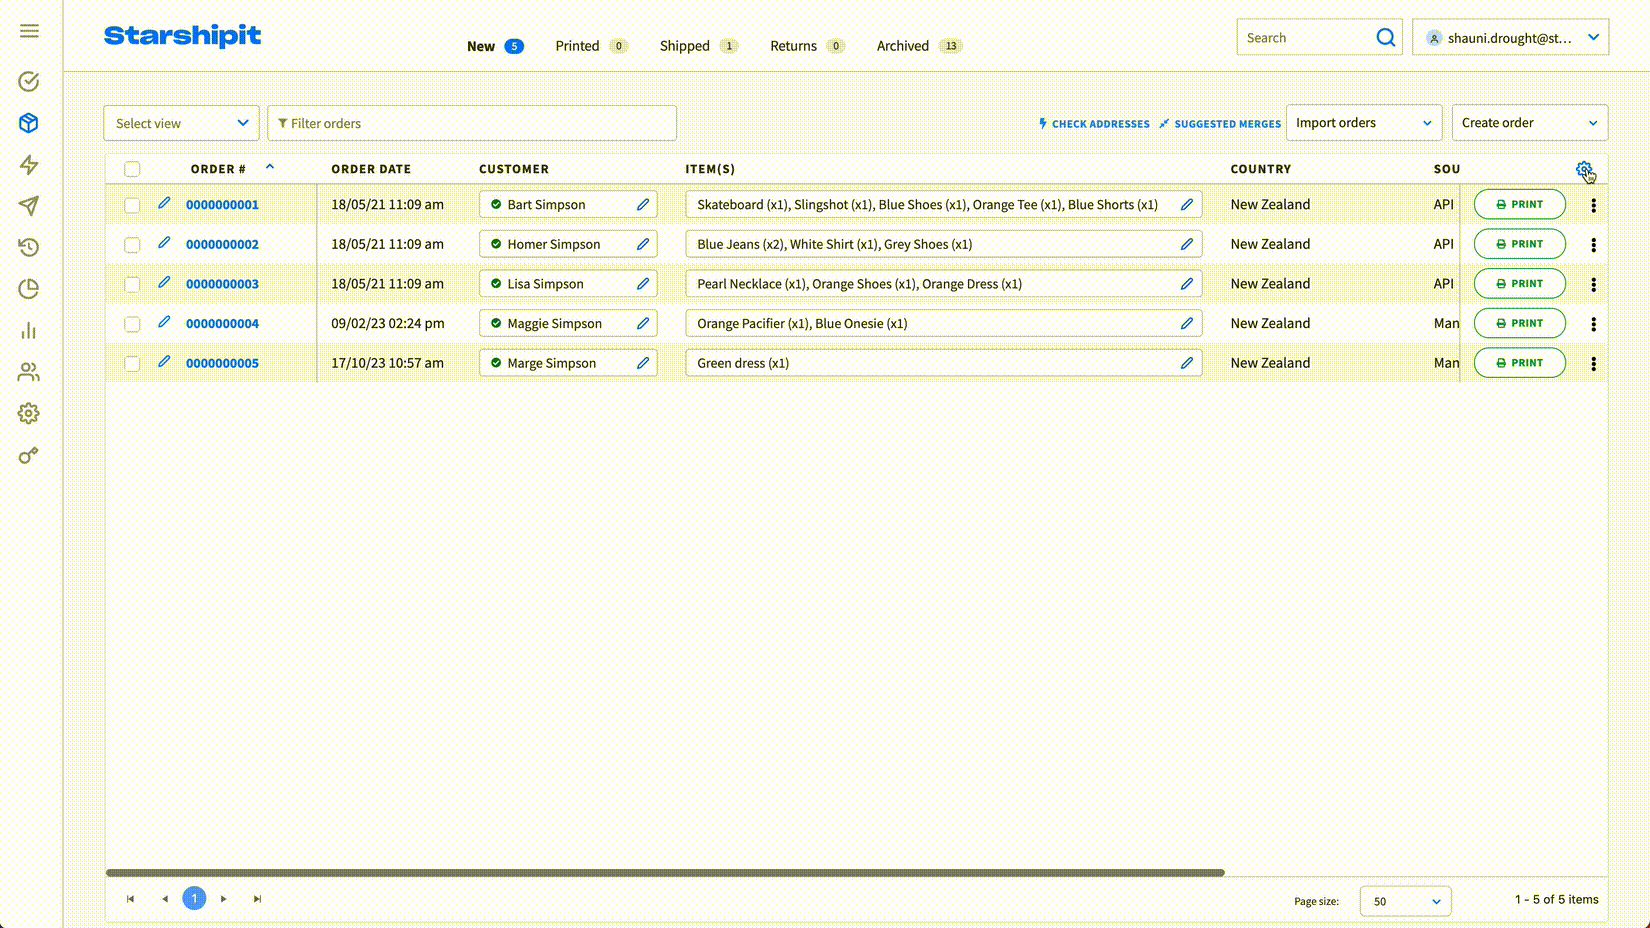
Task: Edit order 0000000003 pencil icon
Action: coord(164,283)
